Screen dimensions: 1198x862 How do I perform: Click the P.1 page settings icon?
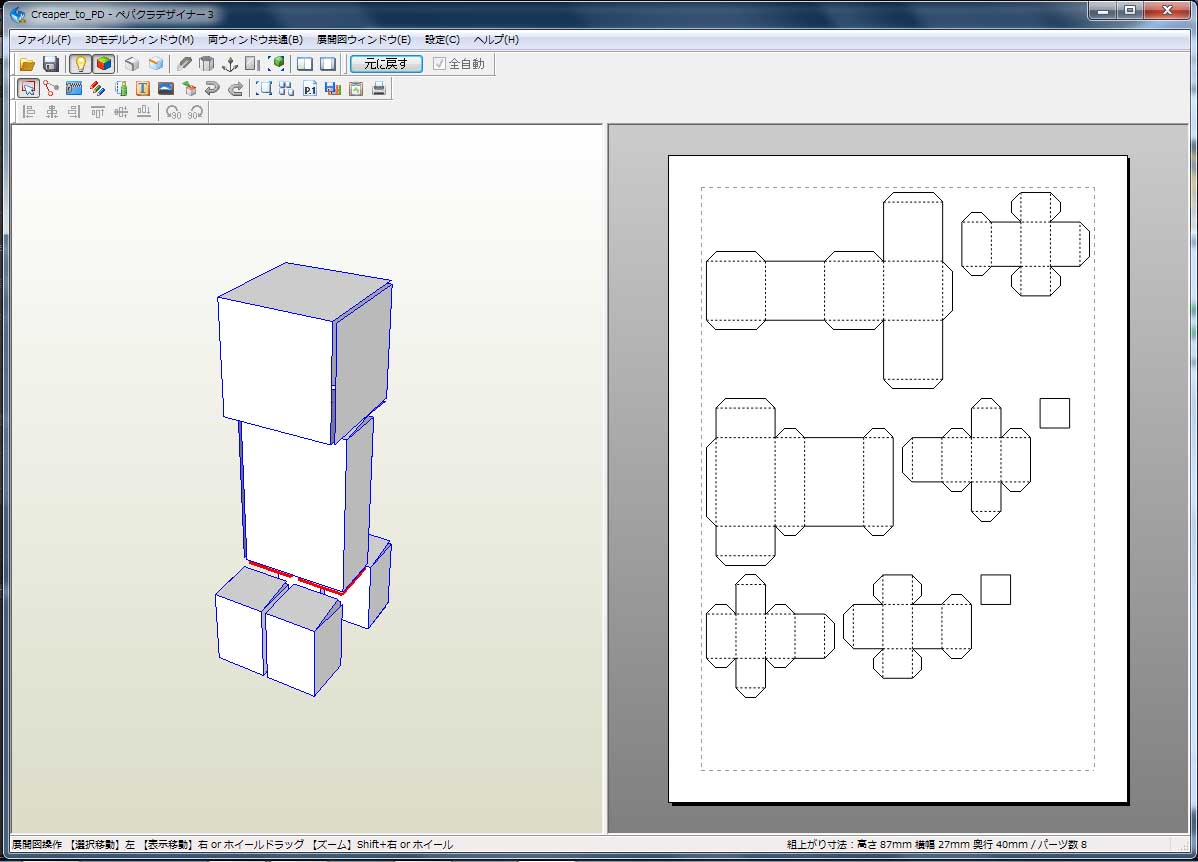309,89
